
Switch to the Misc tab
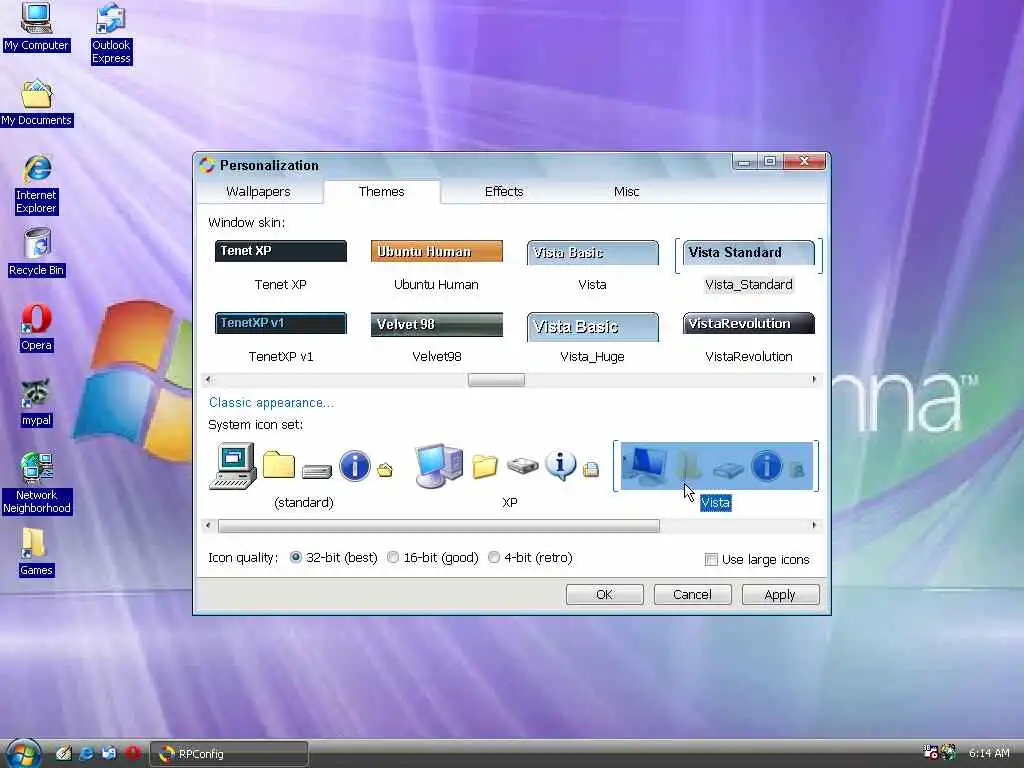point(626,191)
